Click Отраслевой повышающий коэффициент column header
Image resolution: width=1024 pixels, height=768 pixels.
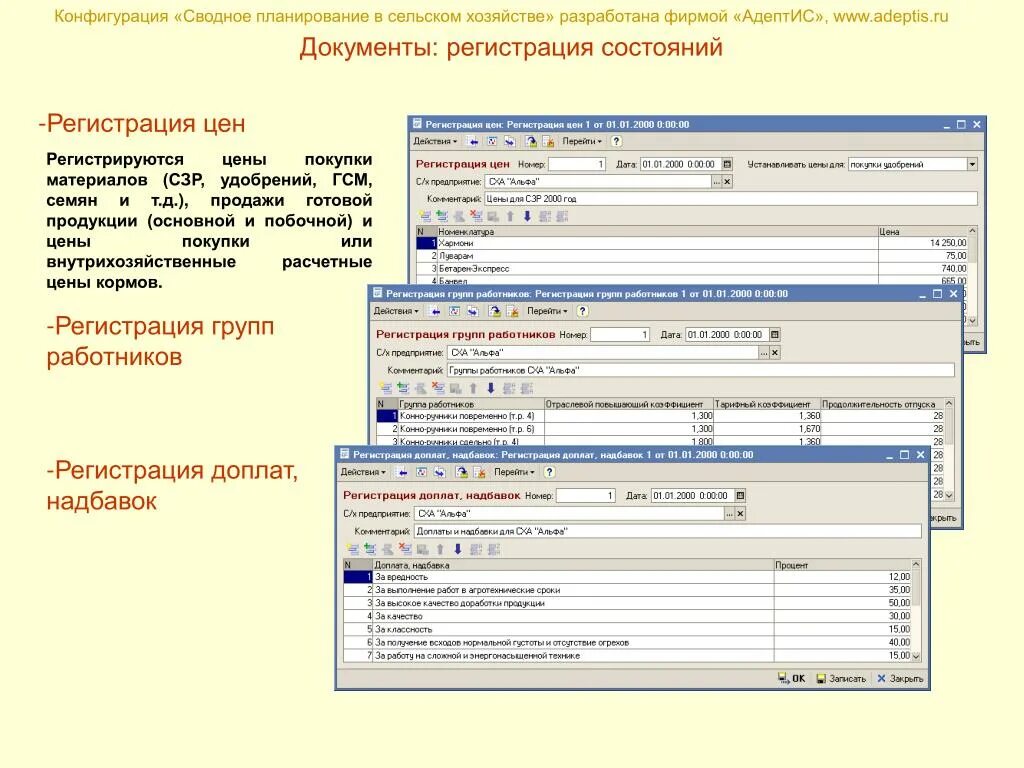[x=628, y=404]
